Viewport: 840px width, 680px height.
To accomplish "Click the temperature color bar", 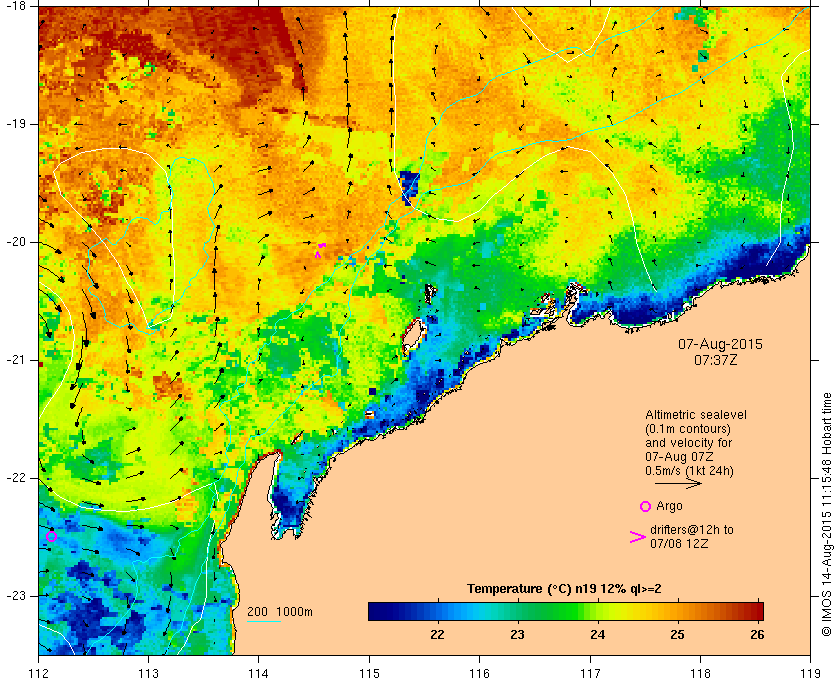I will pyautogui.click(x=566, y=611).
